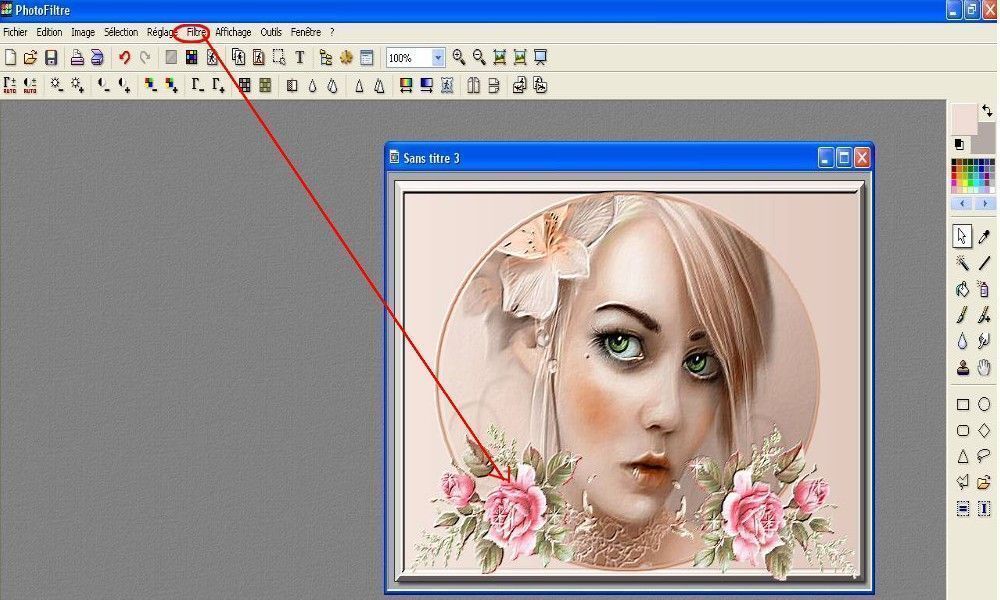Decrease gamma with gamma minus icon
The width and height of the screenshot is (1000, 600).
[x=198, y=85]
